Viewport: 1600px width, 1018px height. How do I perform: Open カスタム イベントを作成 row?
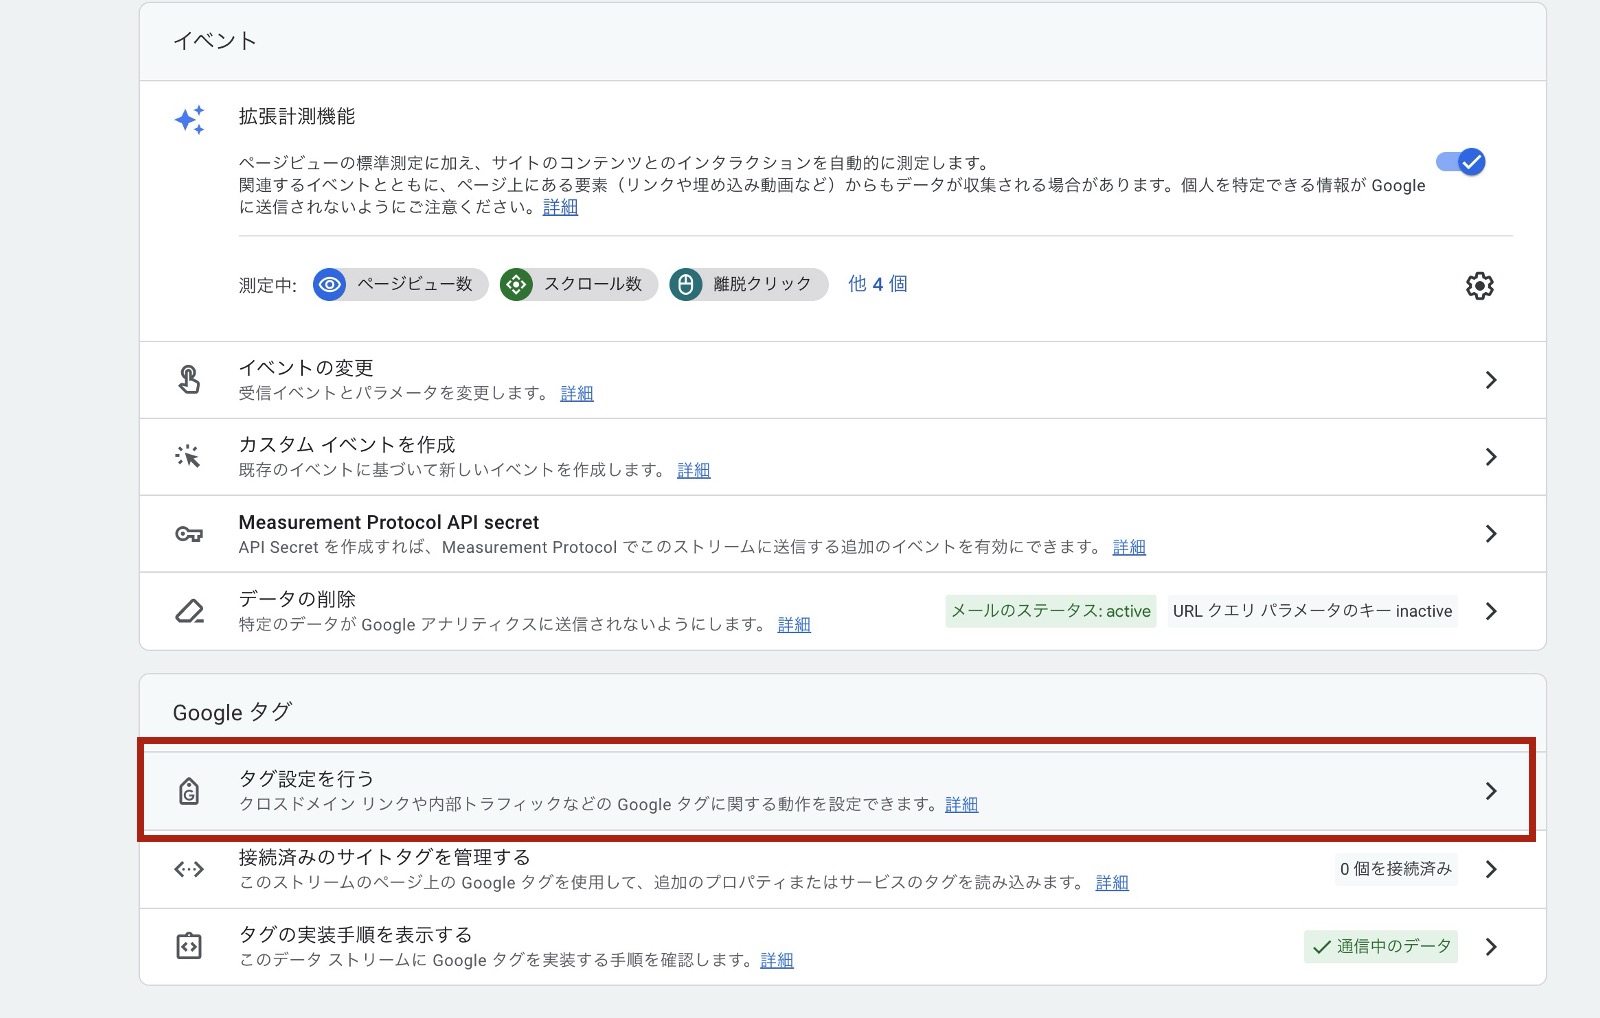[842, 457]
